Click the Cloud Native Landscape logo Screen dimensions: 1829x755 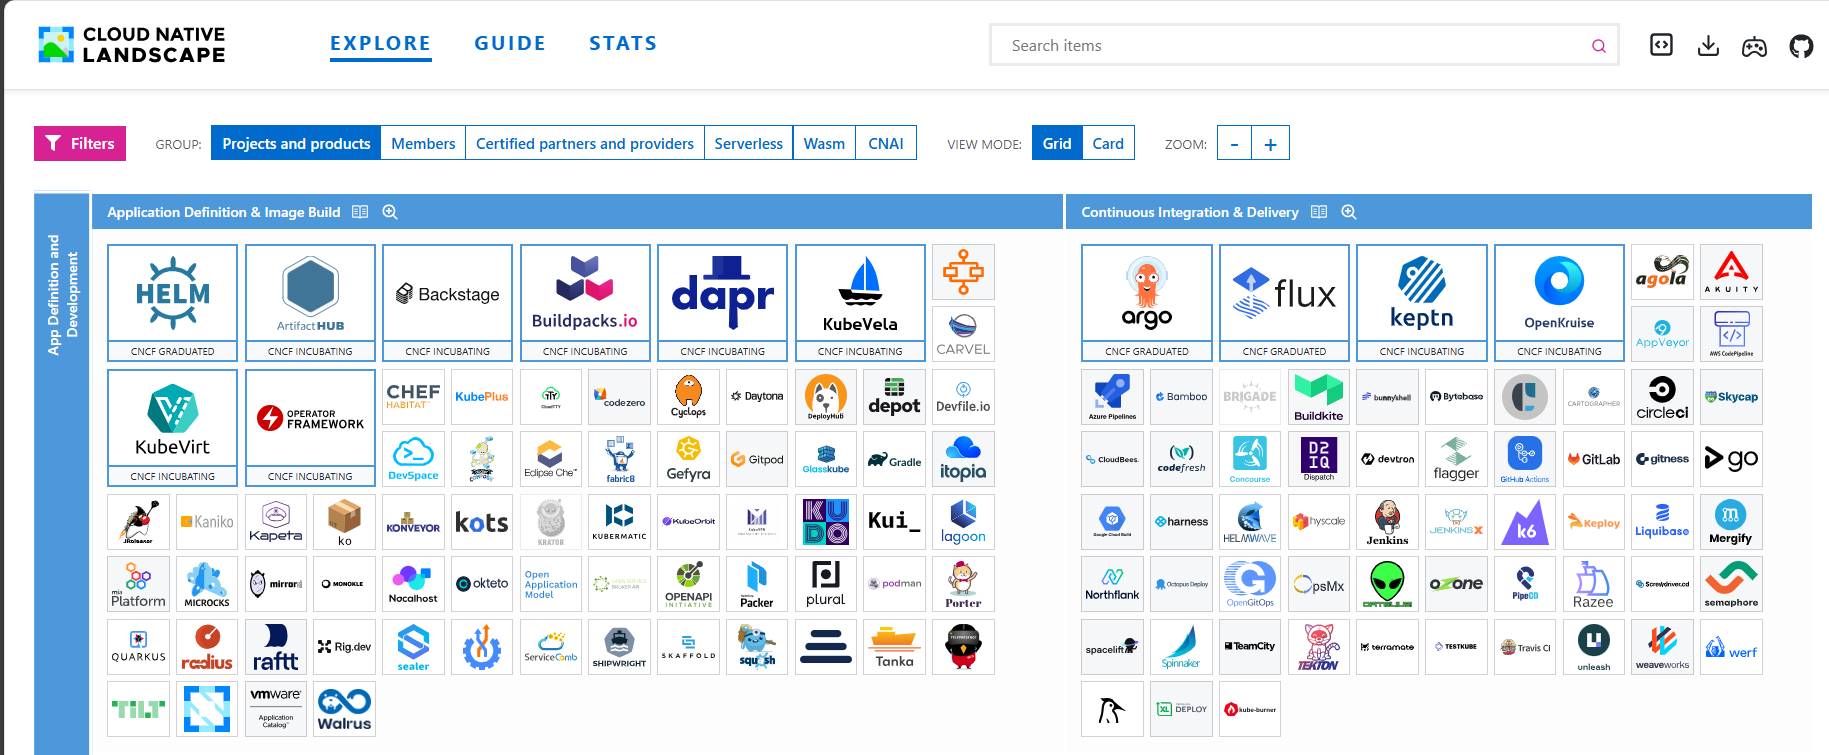(x=132, y=45)
